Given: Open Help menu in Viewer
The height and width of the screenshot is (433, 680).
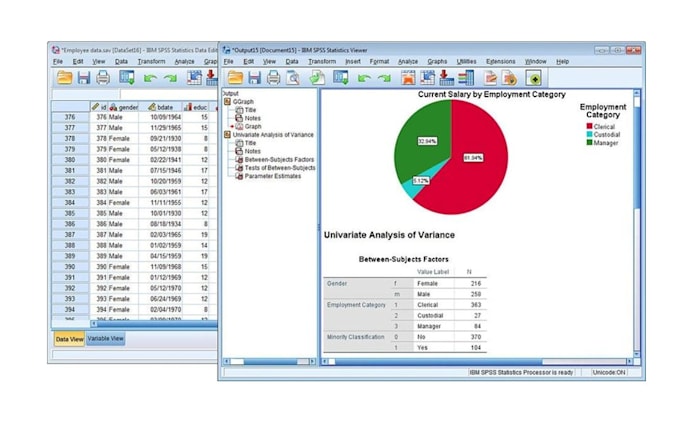Looking at the screenshot, I should (562, 62).
